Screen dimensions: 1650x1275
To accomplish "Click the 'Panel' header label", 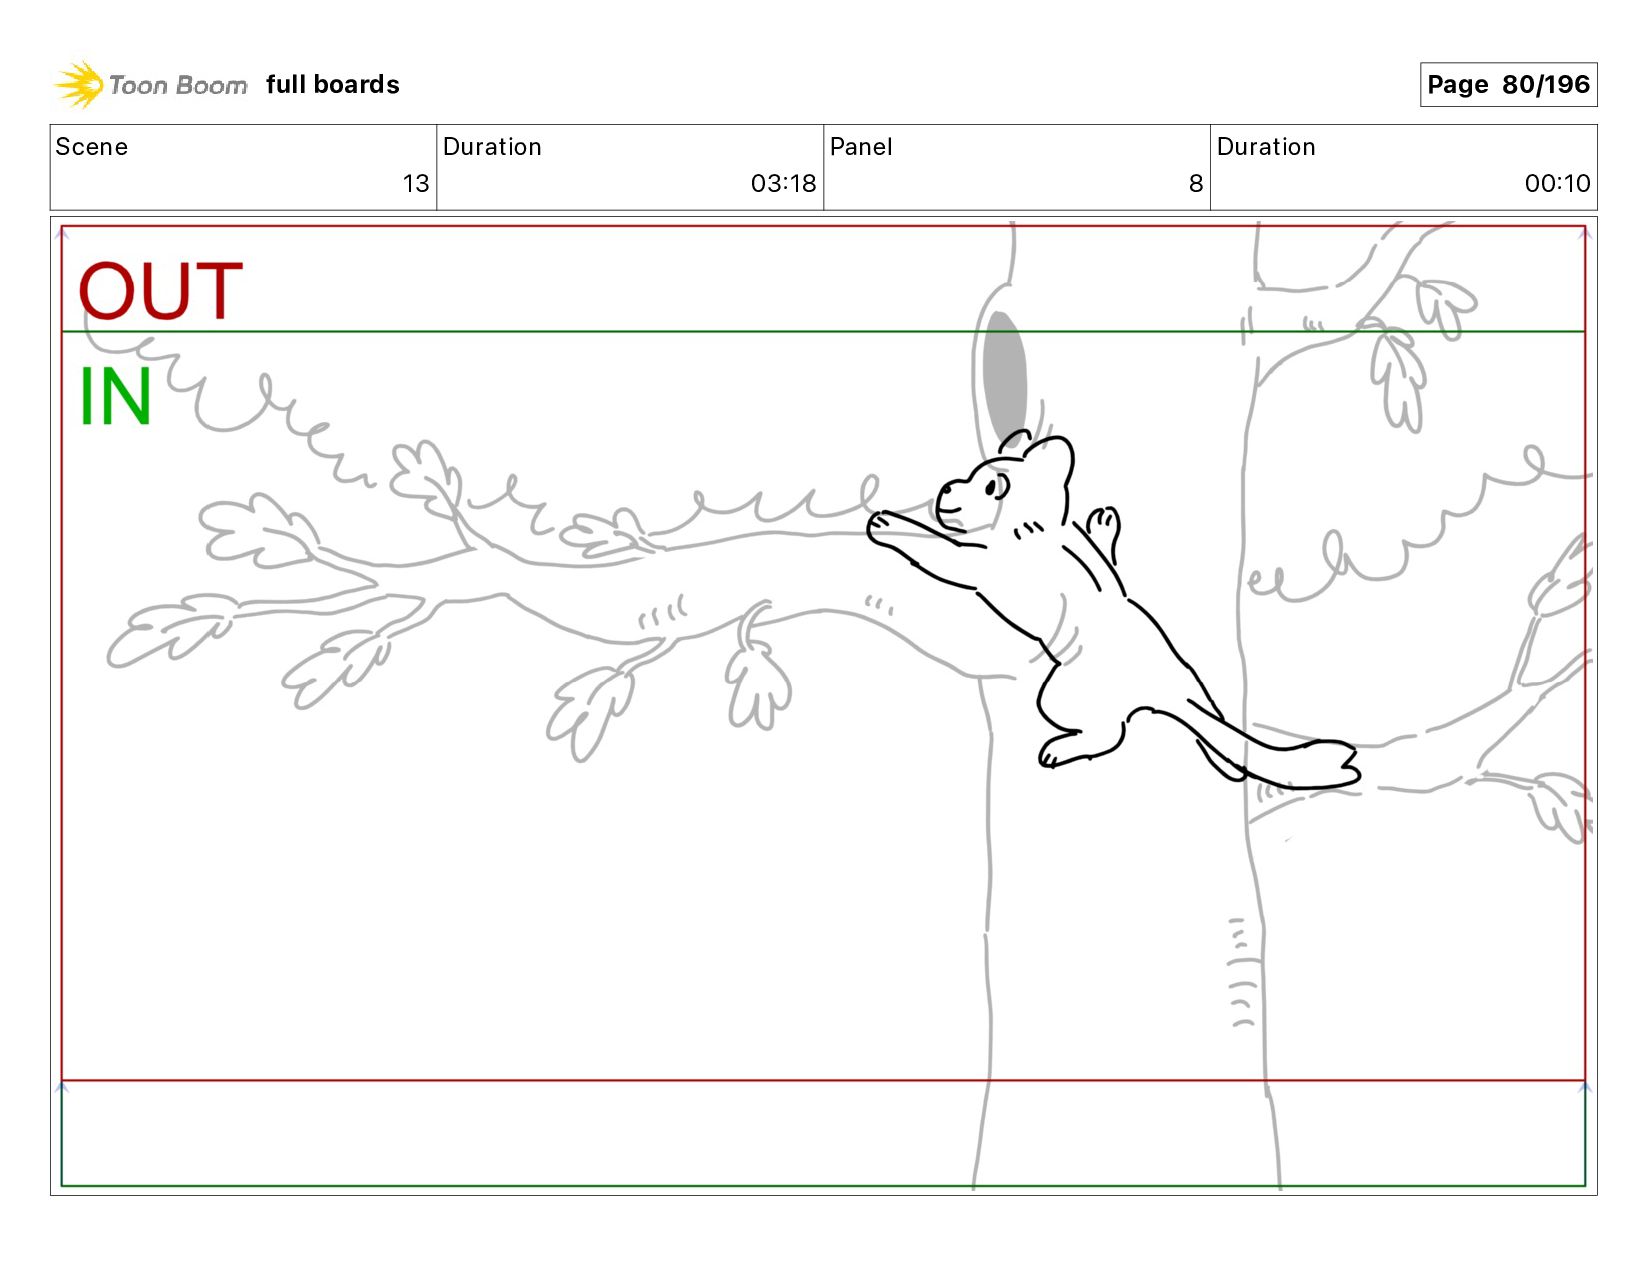I will [x=861, y=147].
